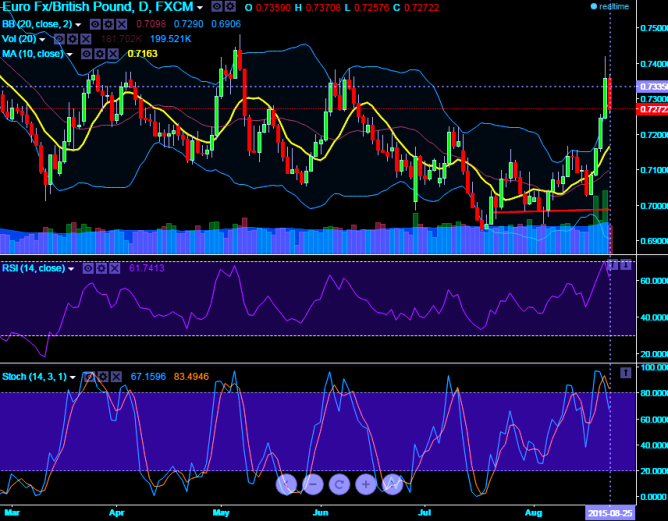668x521 pixels.
Task: Click the high price 0.73708
Action: [x=323, y=8]
